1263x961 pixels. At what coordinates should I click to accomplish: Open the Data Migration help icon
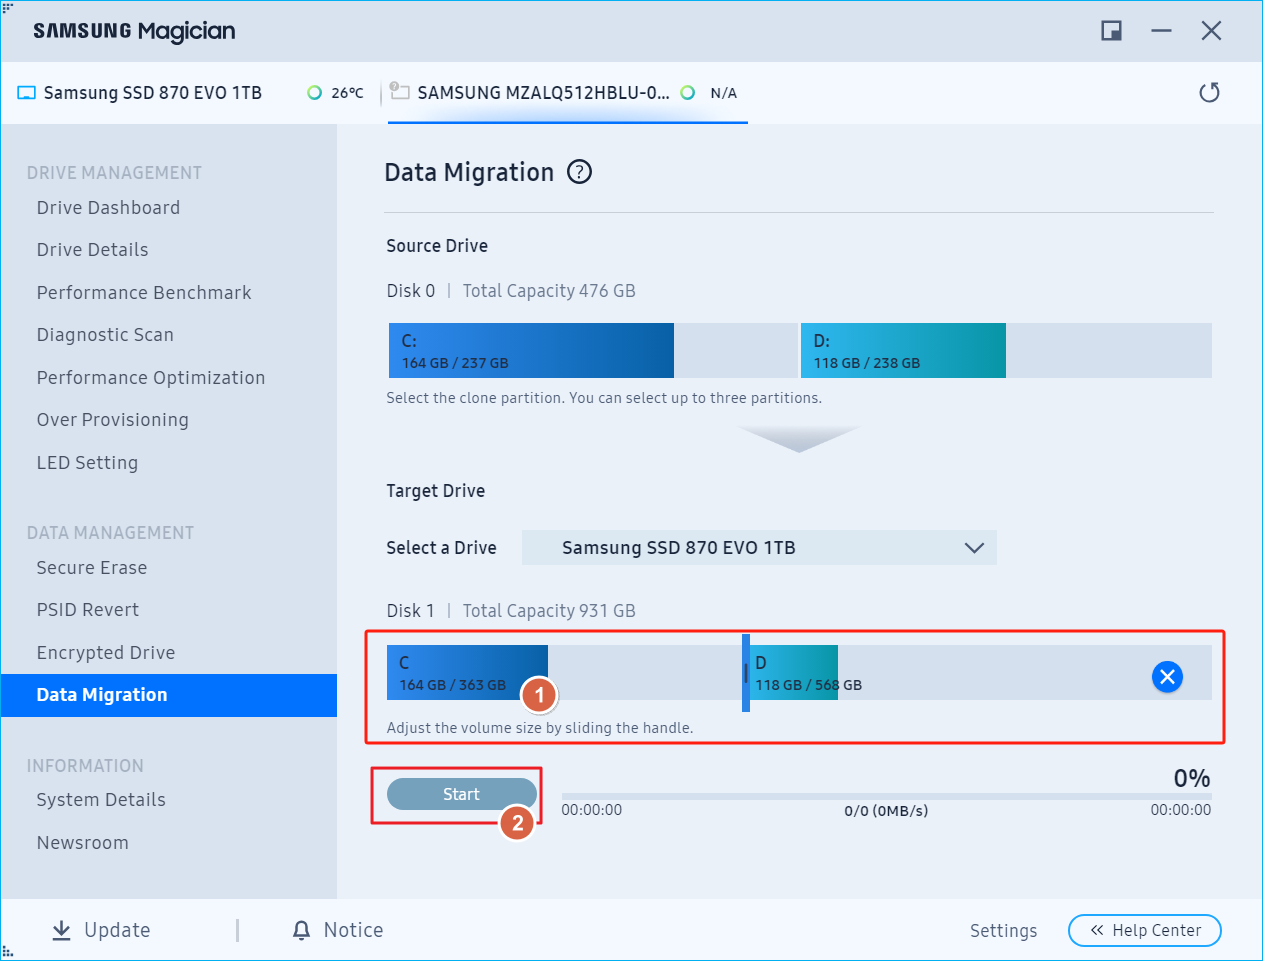(579, 172)
